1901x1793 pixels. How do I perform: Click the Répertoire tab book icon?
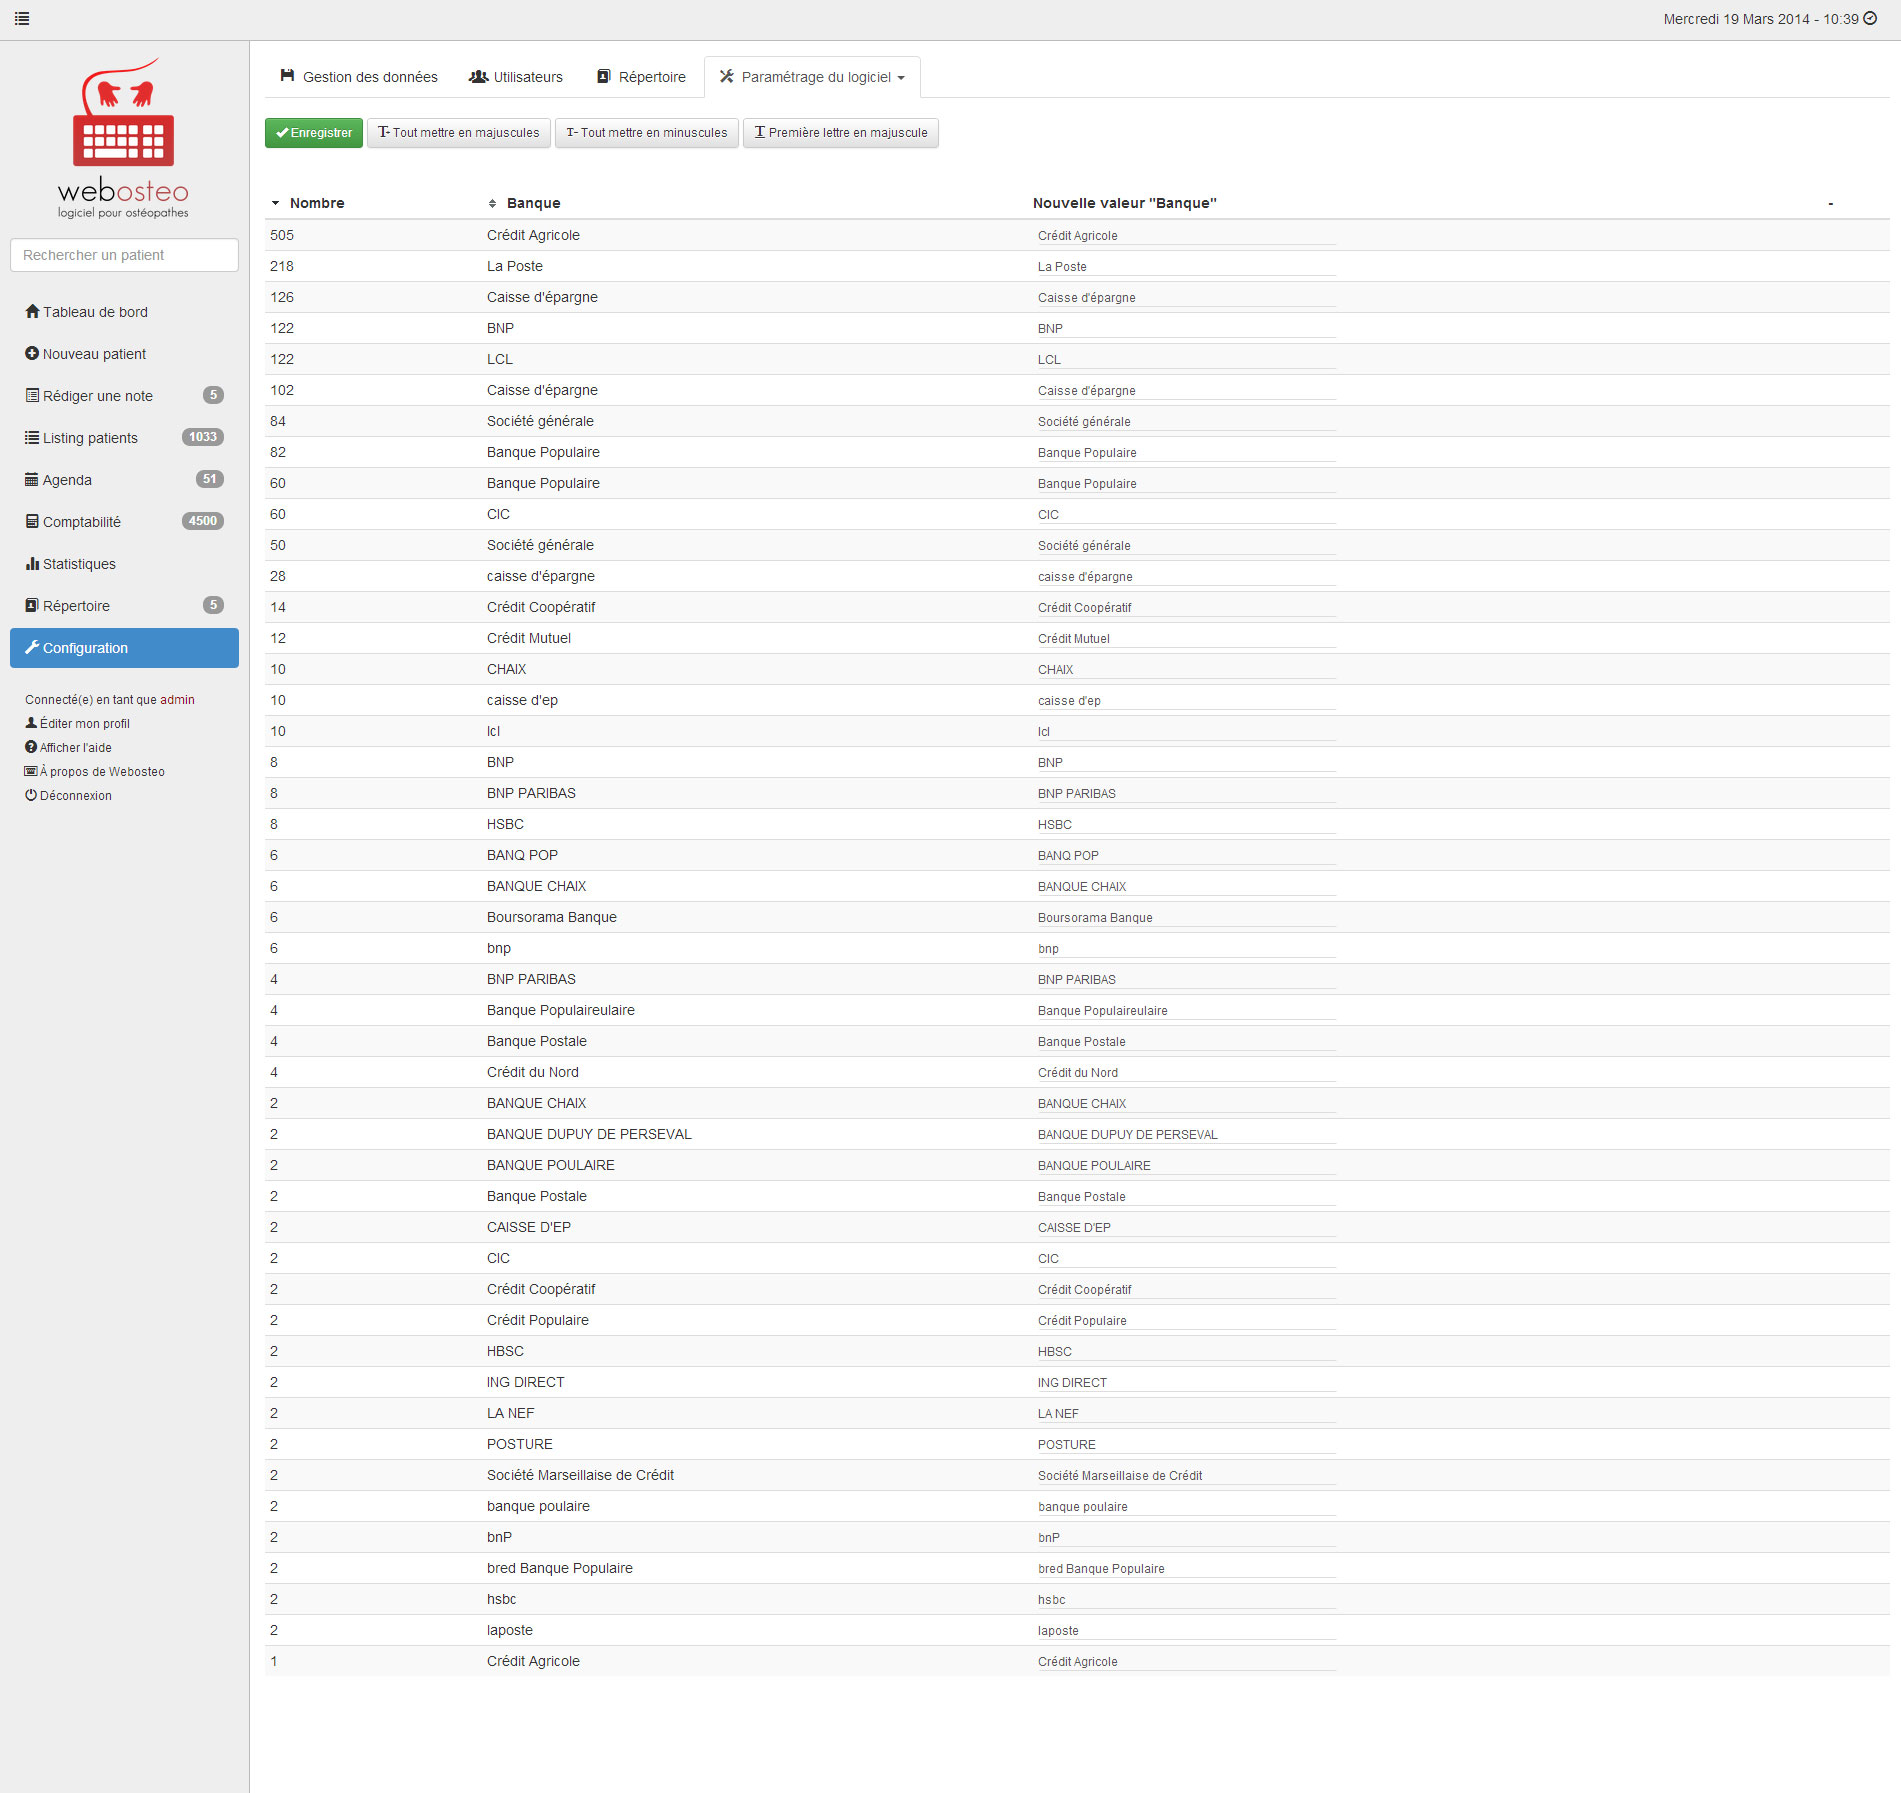[x=604, y=77]
